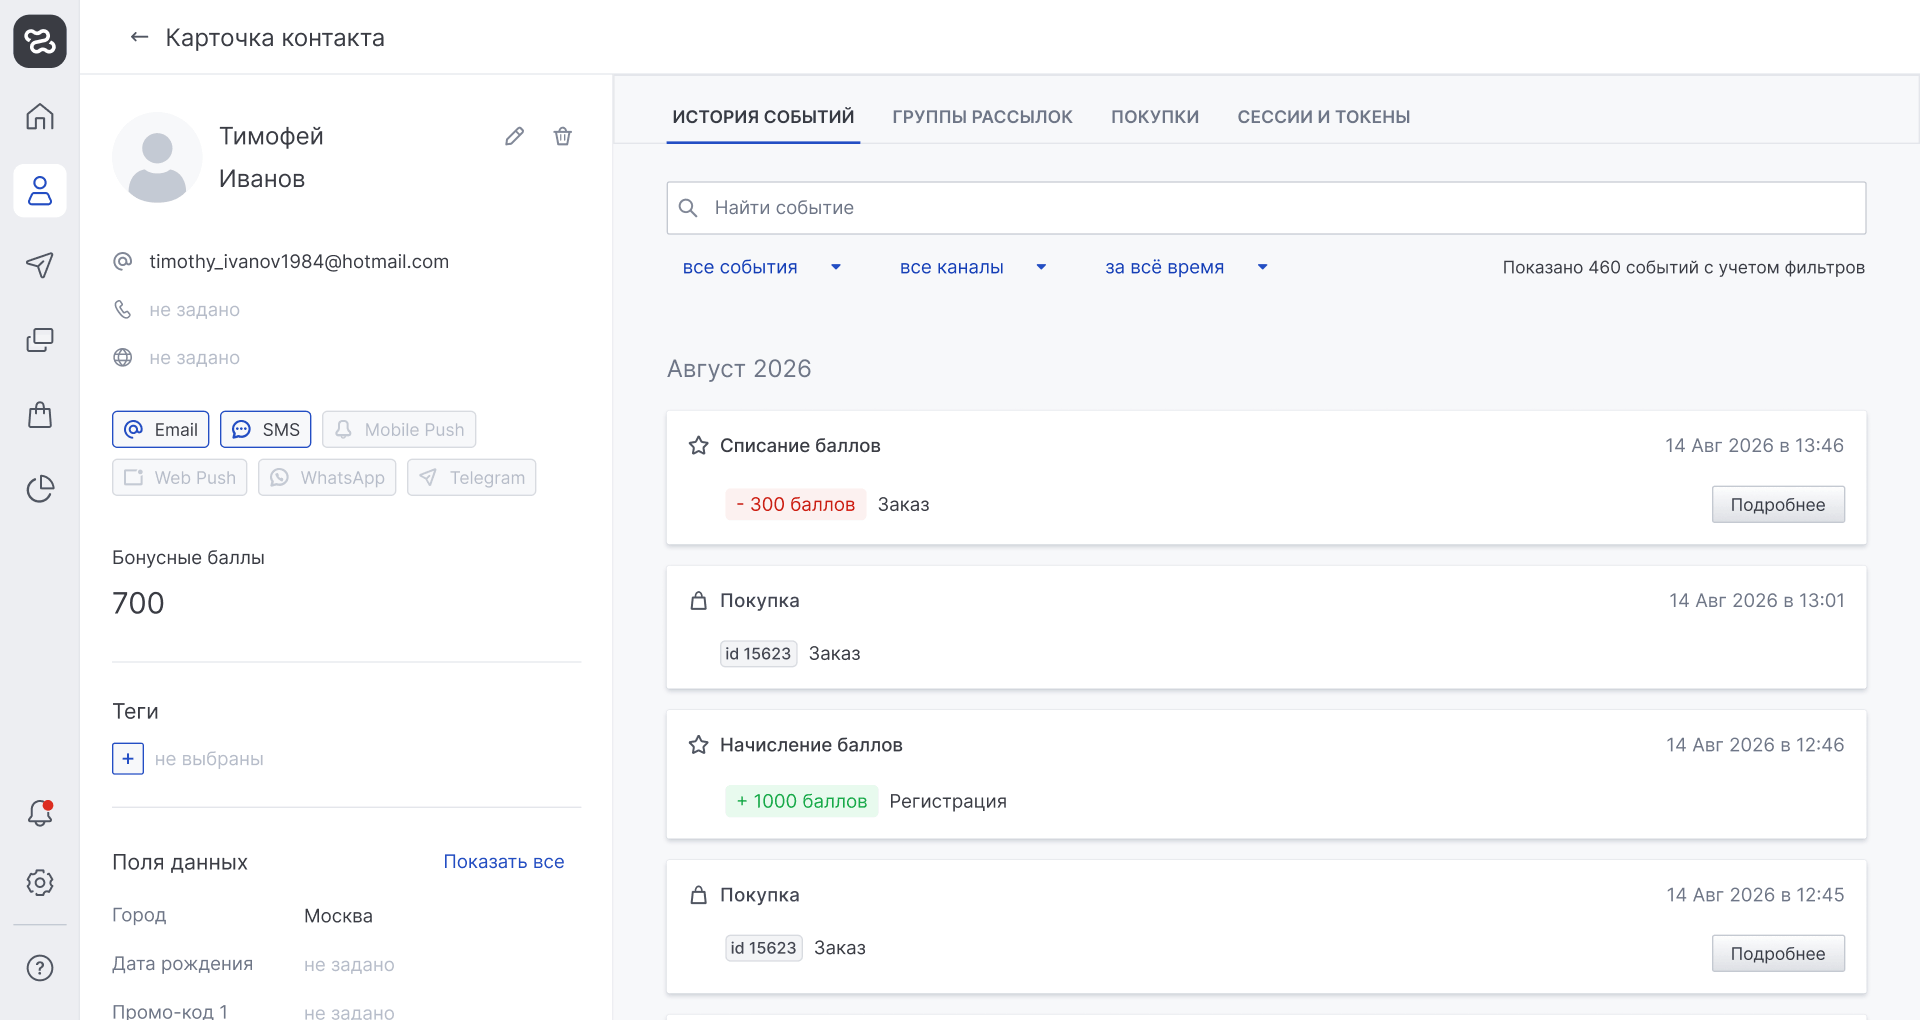Click Подробнее on Списание баллов event
Image resolution: width=1920 pixels, height=1020 pixels.
pyautogui.click(x=1778, y=504)
